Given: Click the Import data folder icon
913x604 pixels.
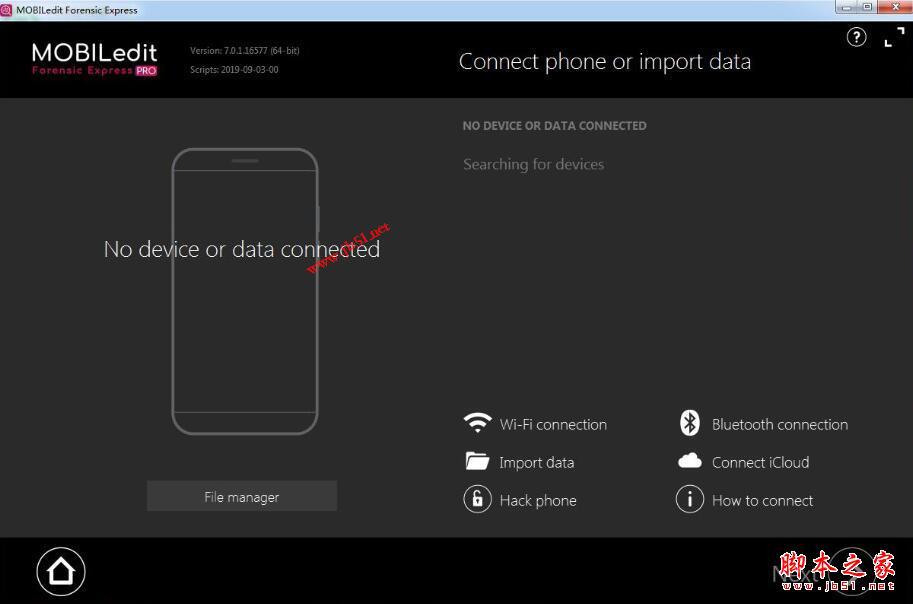Looking at the screenshot, I should [x=477, y=461].
